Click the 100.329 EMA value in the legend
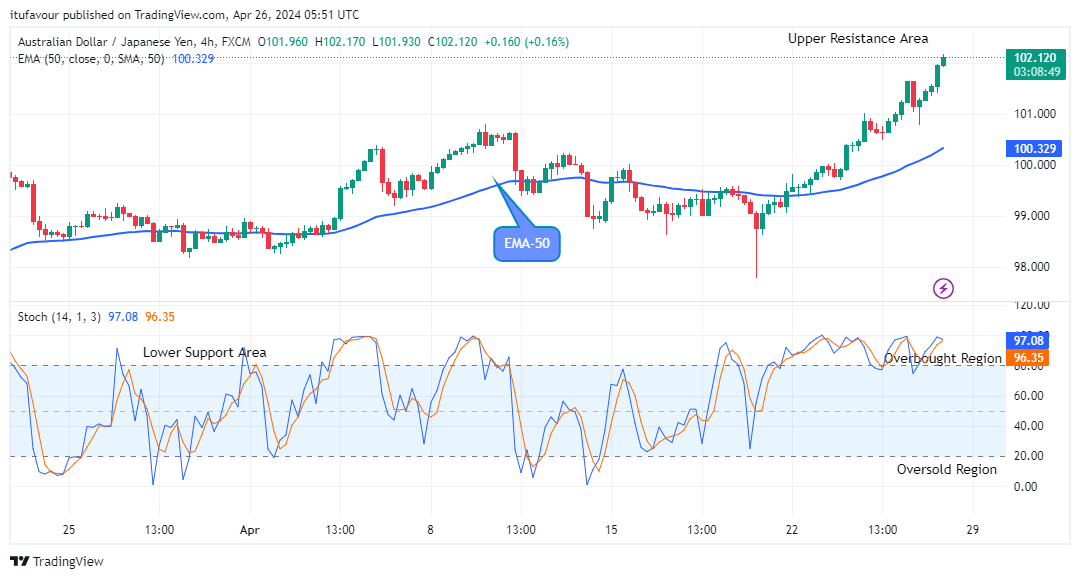The height and width of the screenshot is (579, 1080). point(193,59)
